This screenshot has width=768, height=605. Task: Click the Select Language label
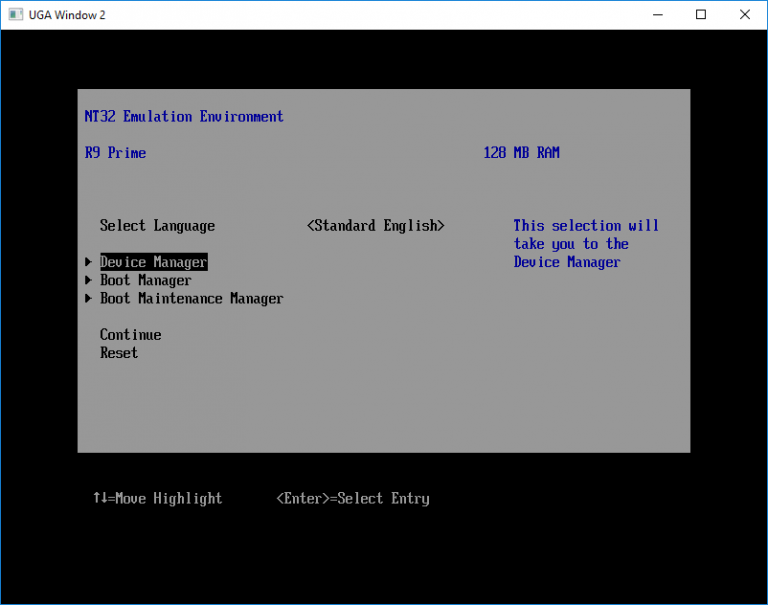tap(157, 226)
